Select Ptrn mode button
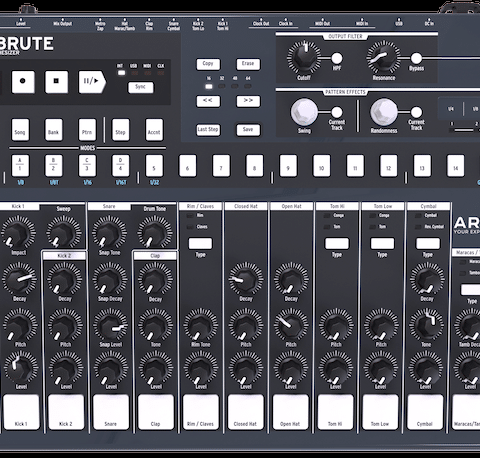This screenshot has width=480, height=458. 87,130
